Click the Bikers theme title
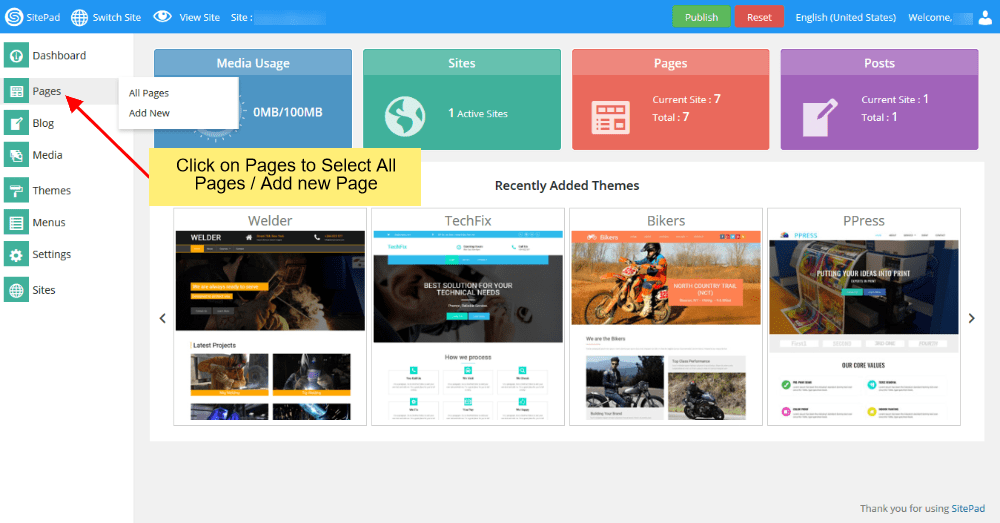The width and height of the screenshot is (1000, 523). click(666, 221)
